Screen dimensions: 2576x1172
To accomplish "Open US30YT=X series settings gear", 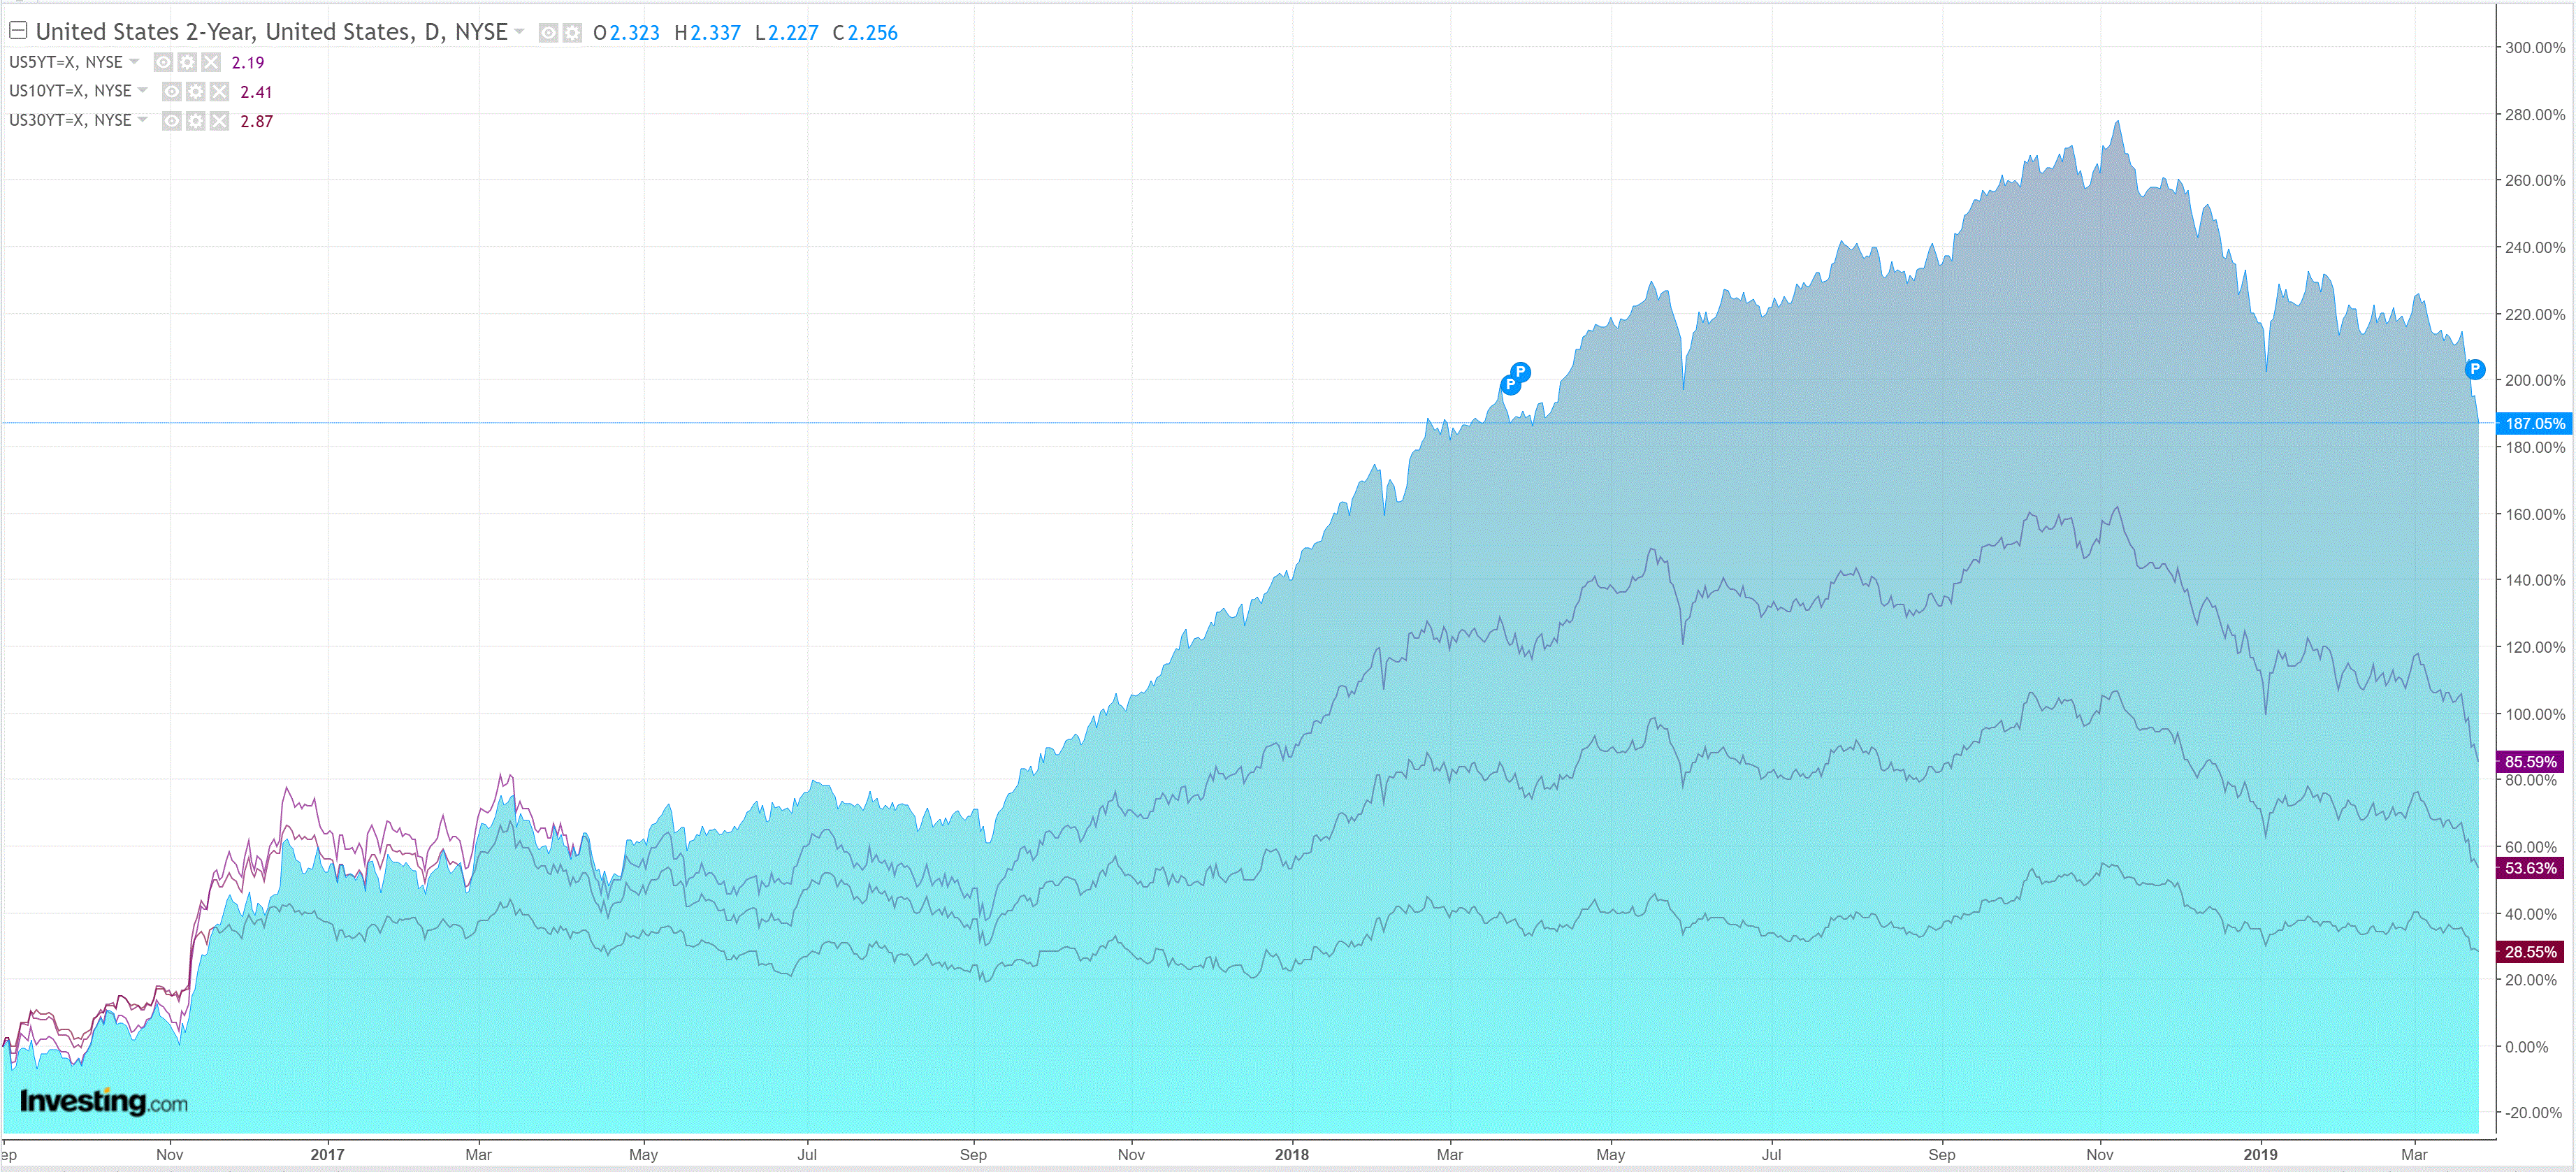I will 196,121.
